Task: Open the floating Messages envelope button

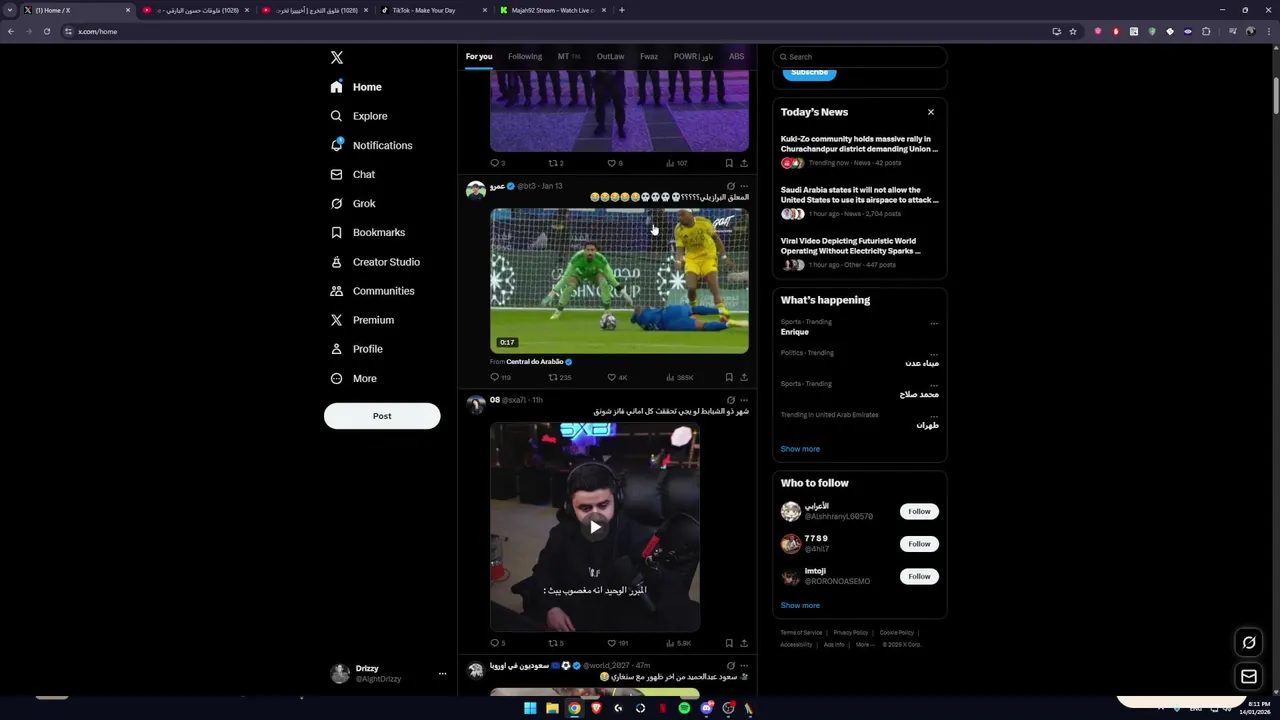Action: [x=1249, y=677]
